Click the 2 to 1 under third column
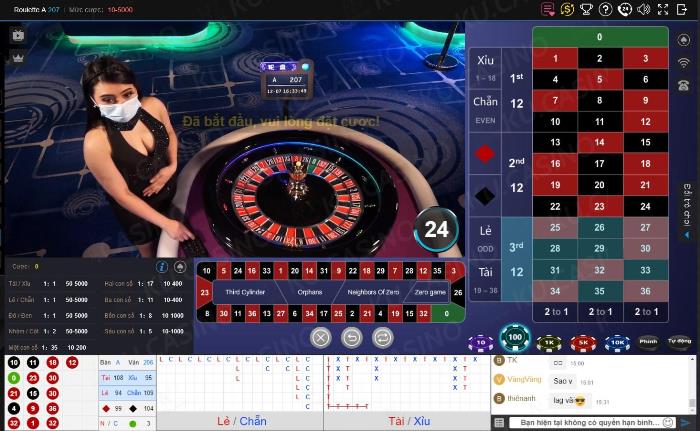This screenshot has width=700, height=431. pos(646,312)
